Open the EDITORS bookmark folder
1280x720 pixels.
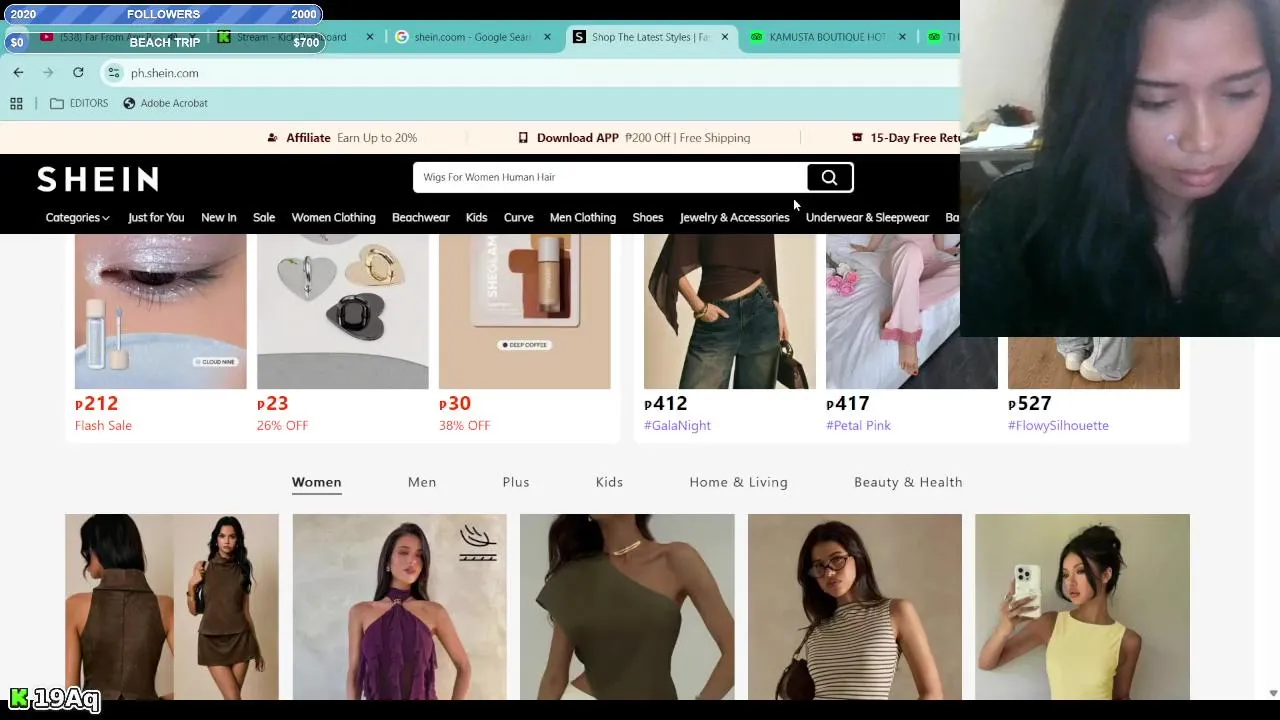(79, 103)
